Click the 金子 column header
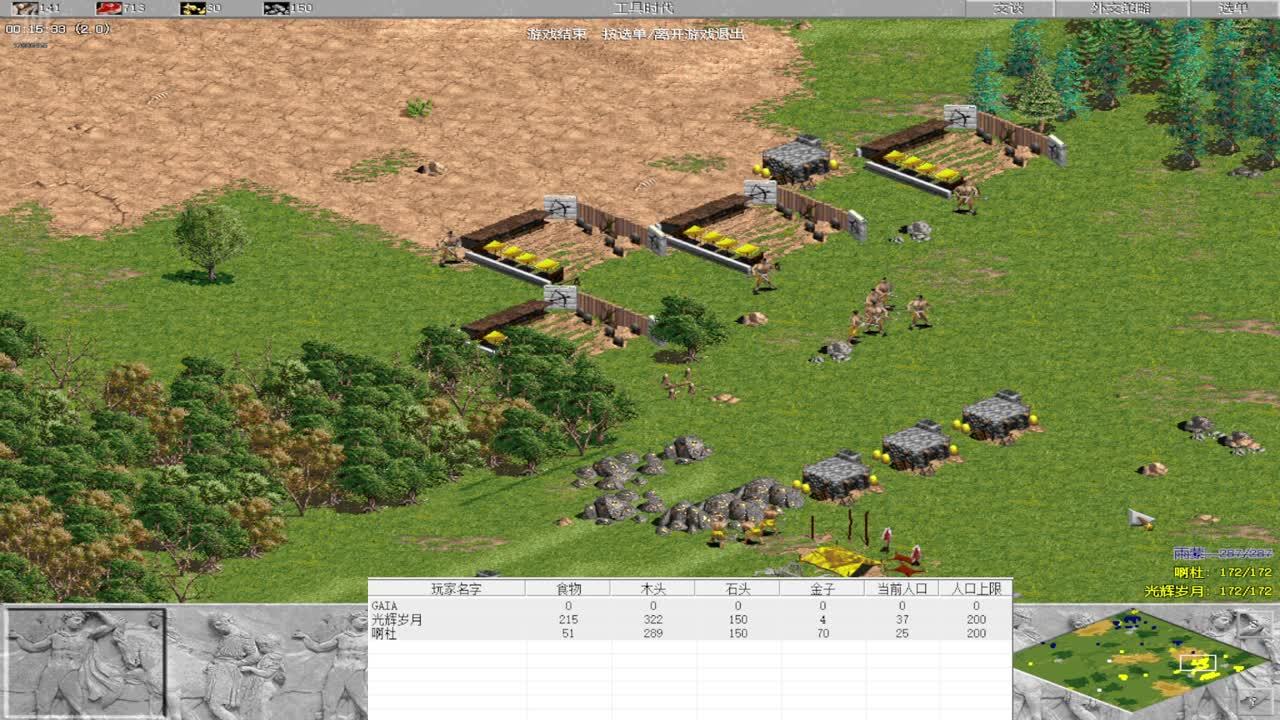1280x720 pixels. coord(822,589)
